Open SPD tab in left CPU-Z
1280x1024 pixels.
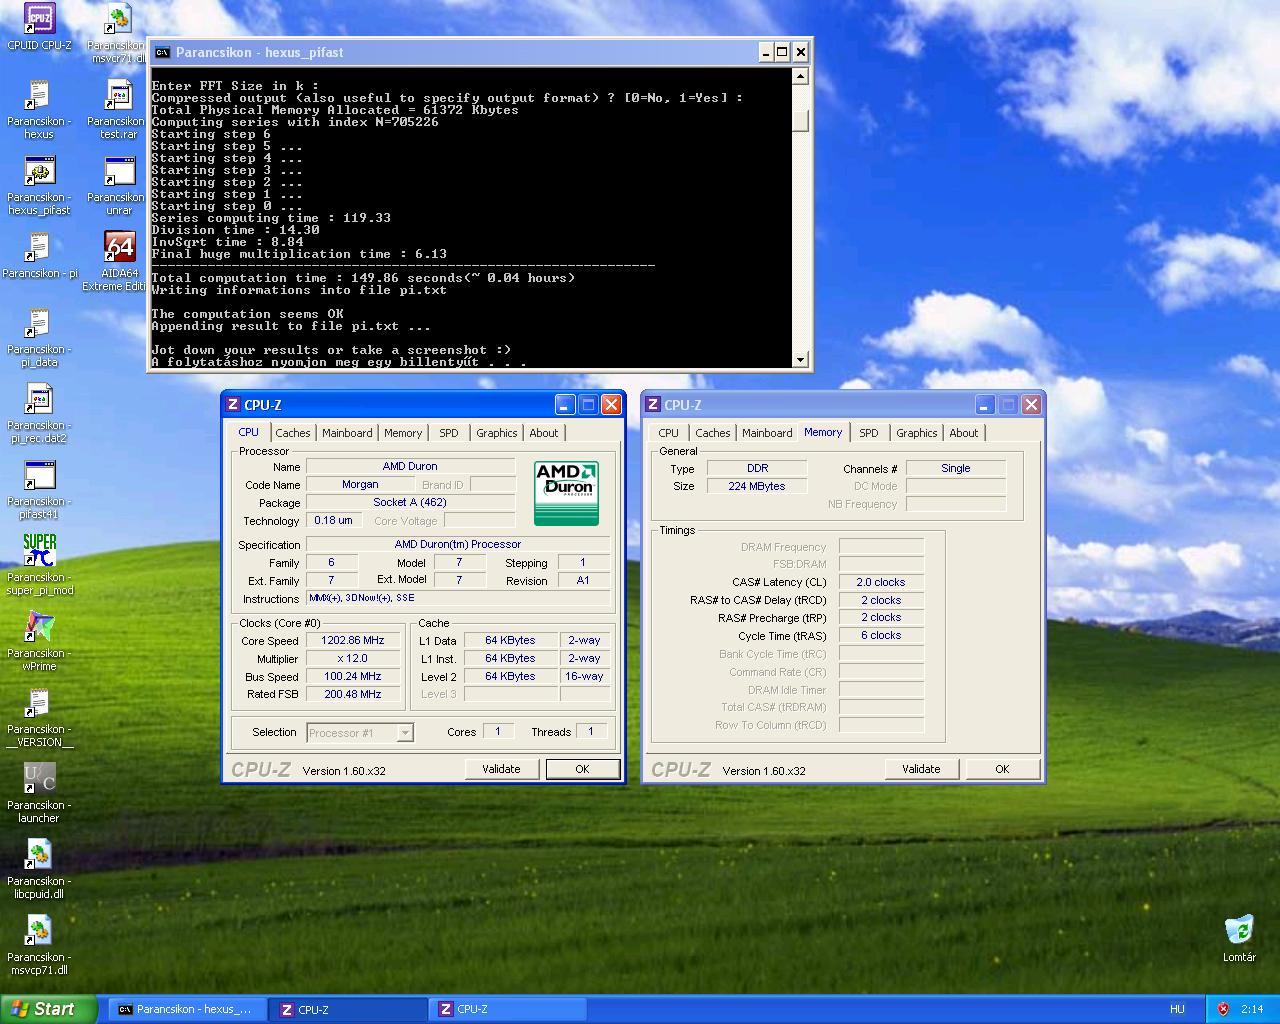click(449, 433)
